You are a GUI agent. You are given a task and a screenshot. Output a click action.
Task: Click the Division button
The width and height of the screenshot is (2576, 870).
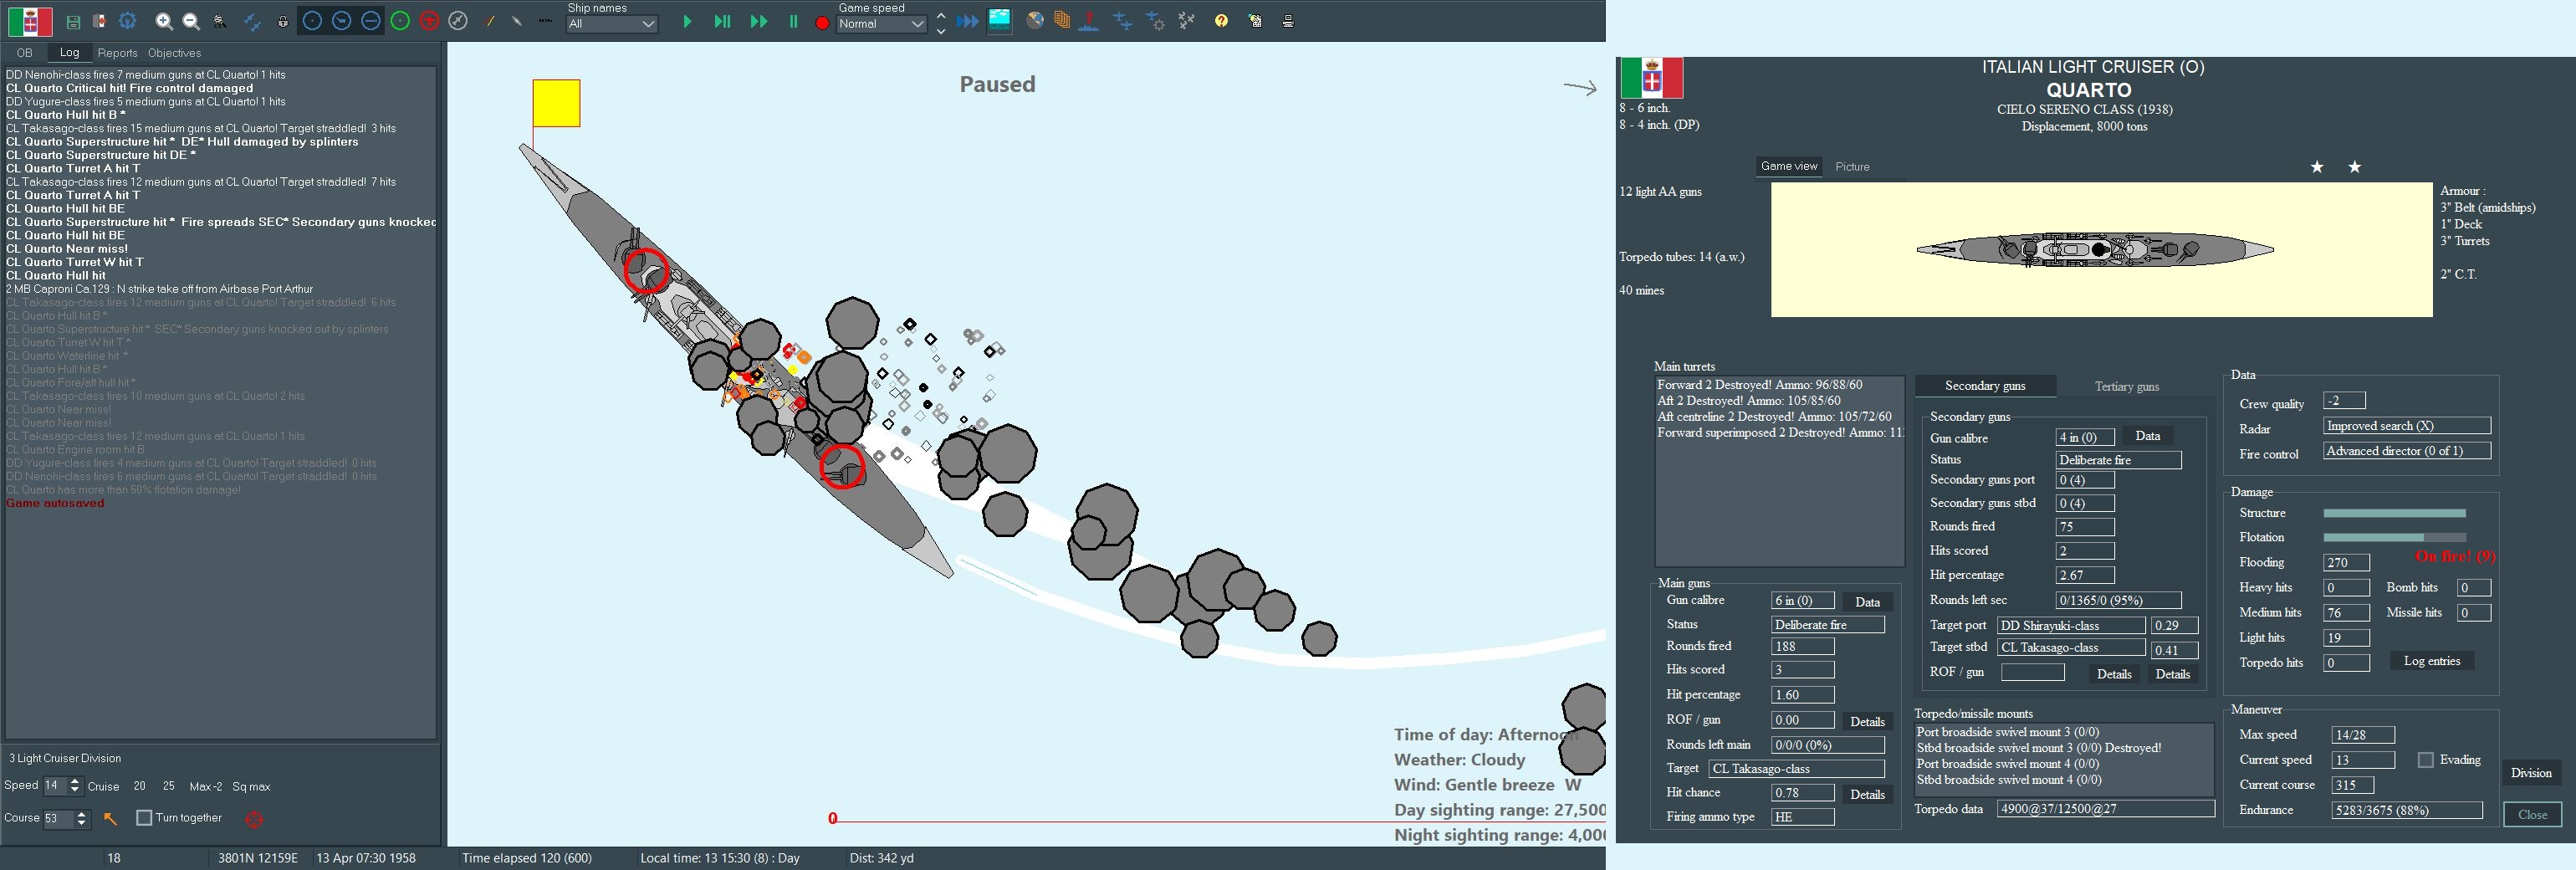pos(2531,773)
